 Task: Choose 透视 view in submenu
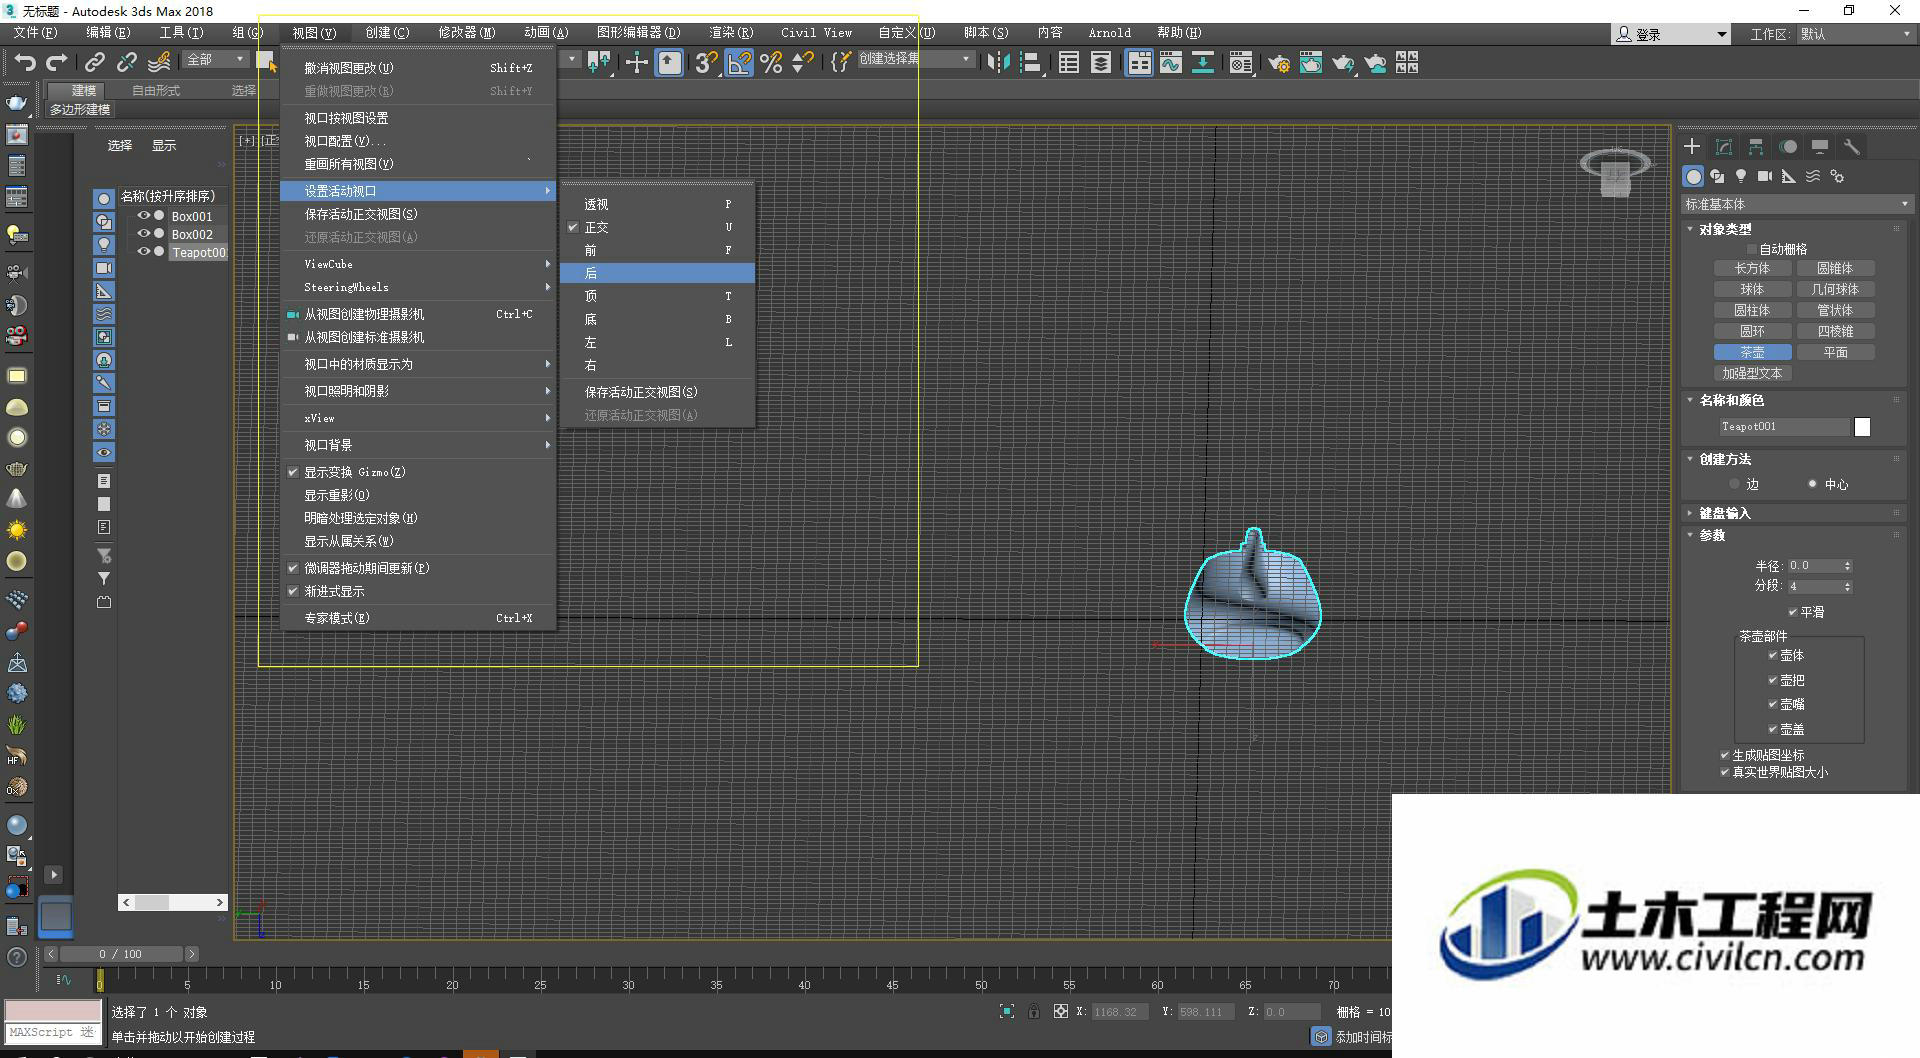[x=658, y=204]
